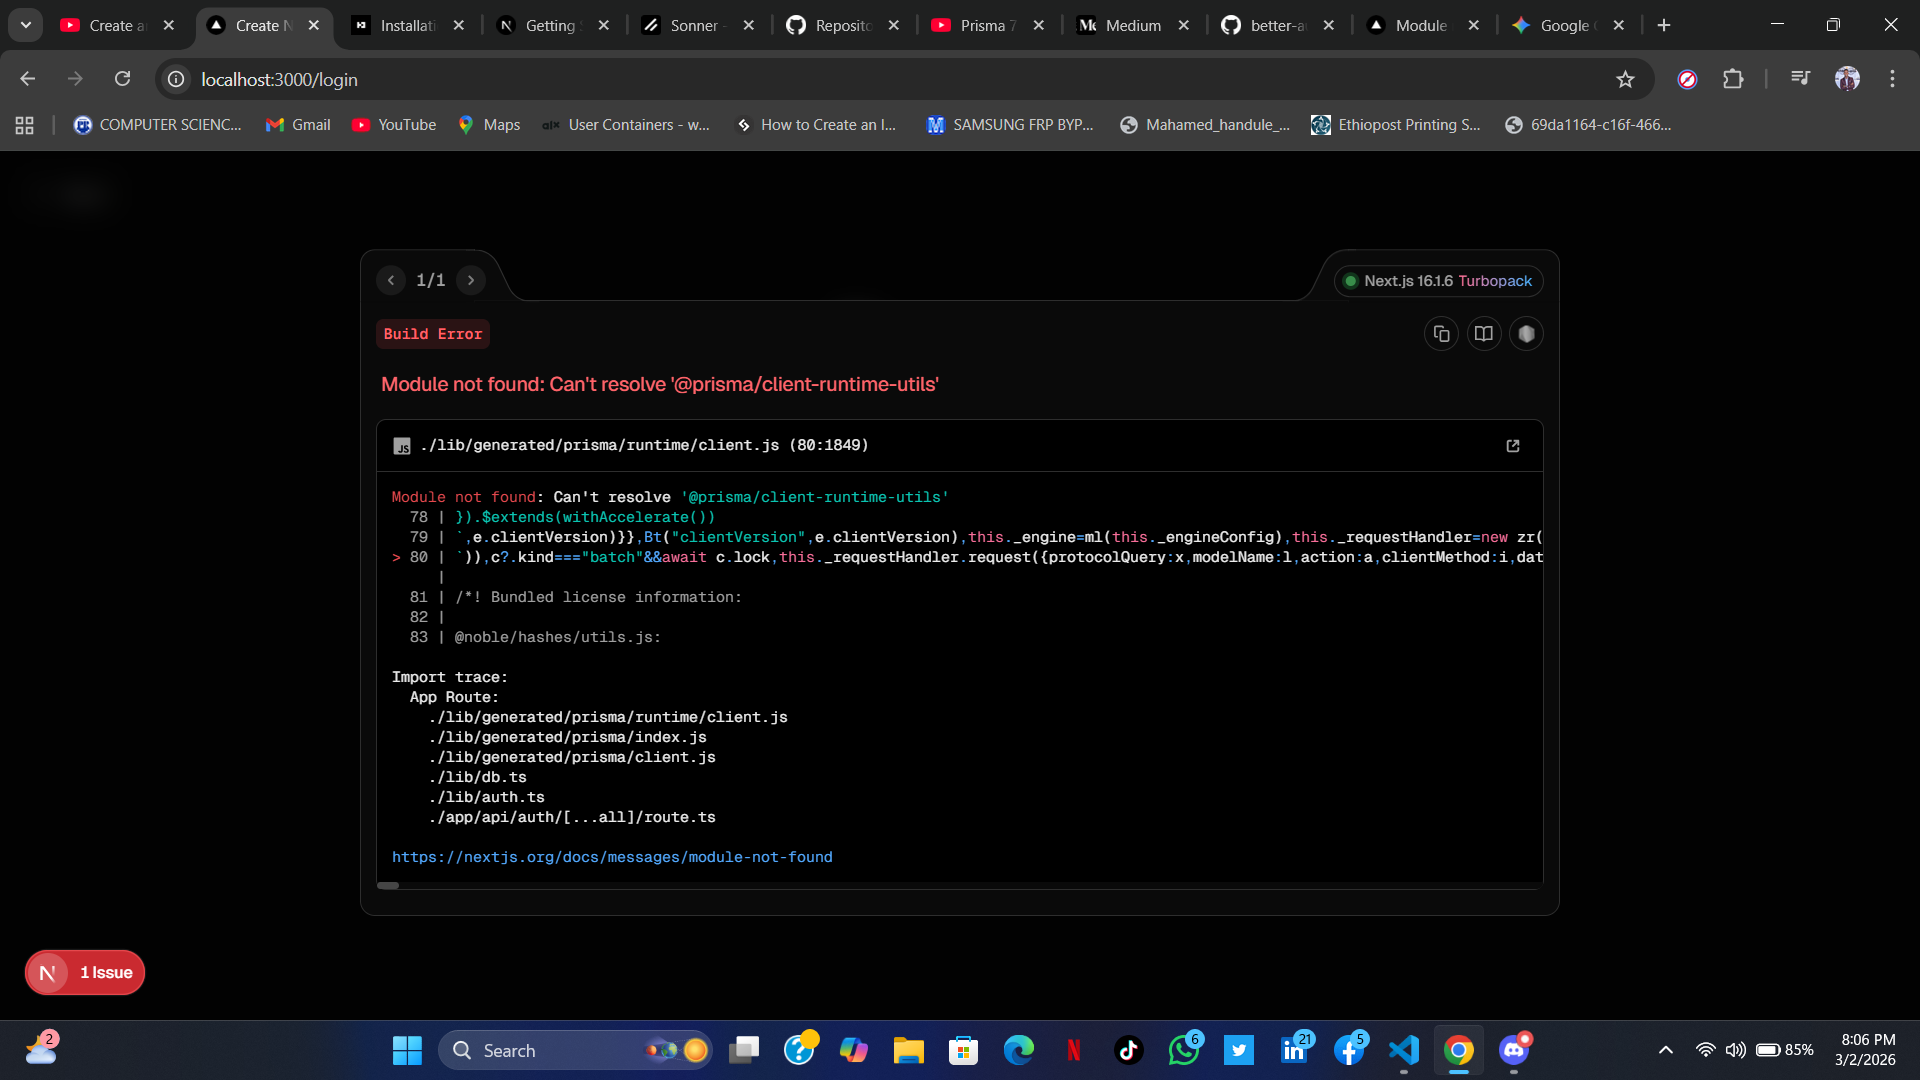The width and height of the screenshot is (1920, 1080).
Task: Open the ad blocker extension icon
Action: 1688,79
